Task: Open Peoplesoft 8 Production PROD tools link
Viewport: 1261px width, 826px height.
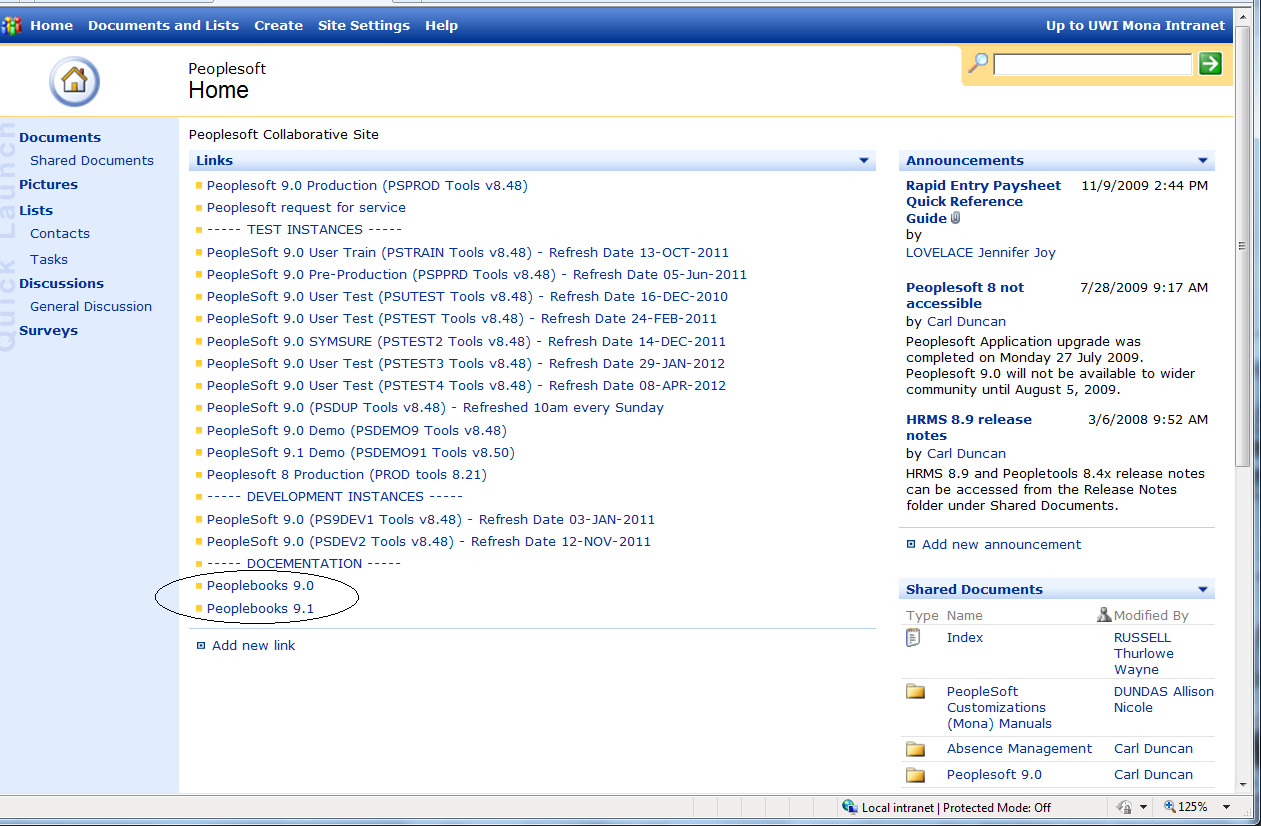Action: pos(346,475)
